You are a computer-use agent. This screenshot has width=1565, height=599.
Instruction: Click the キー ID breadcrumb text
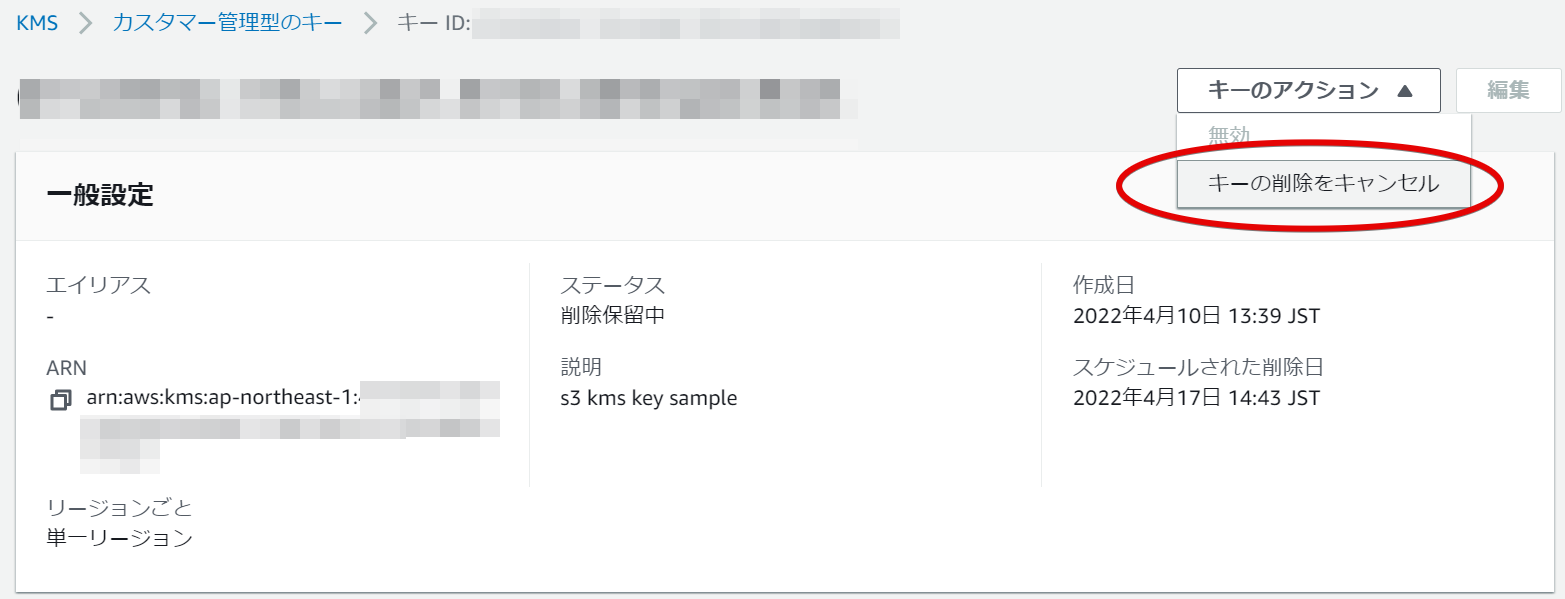pos(433,23)
